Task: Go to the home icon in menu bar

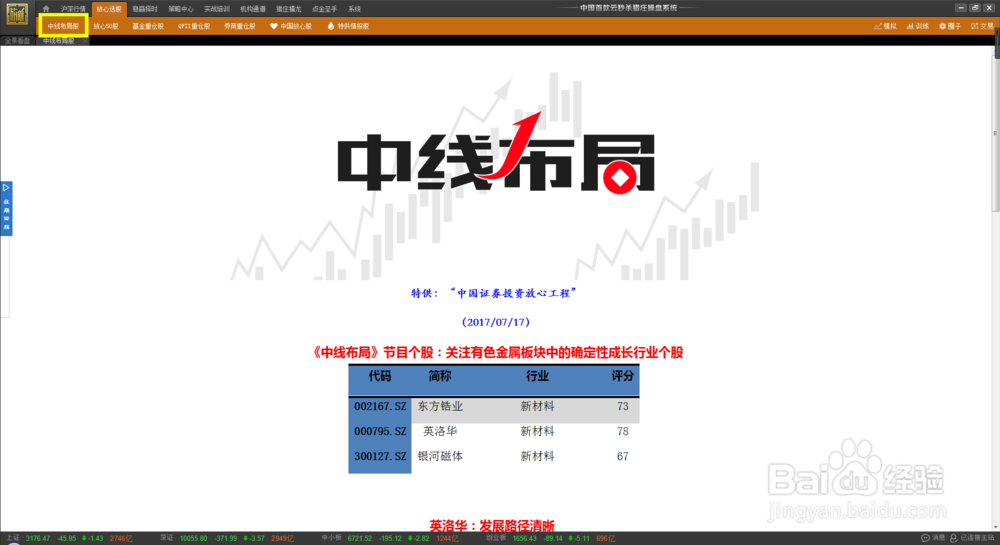Action: [x=46, y=9]
